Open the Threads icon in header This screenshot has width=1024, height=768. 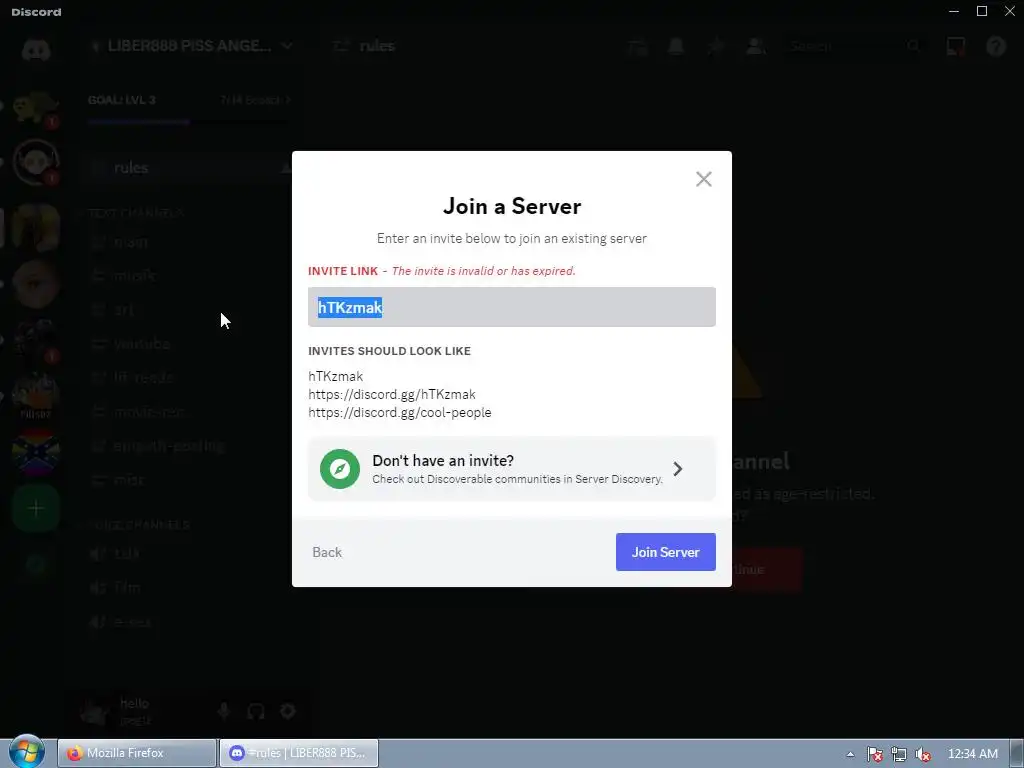637,46
